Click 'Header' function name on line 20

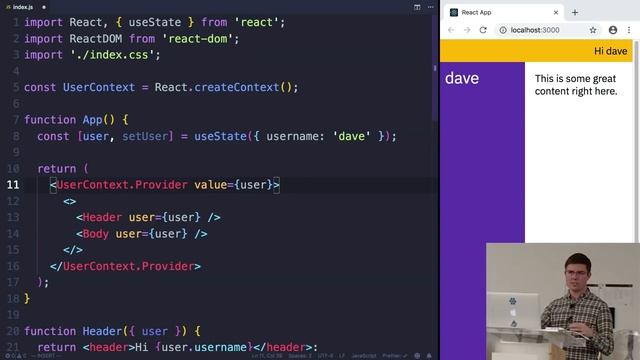tap(102, 331)
